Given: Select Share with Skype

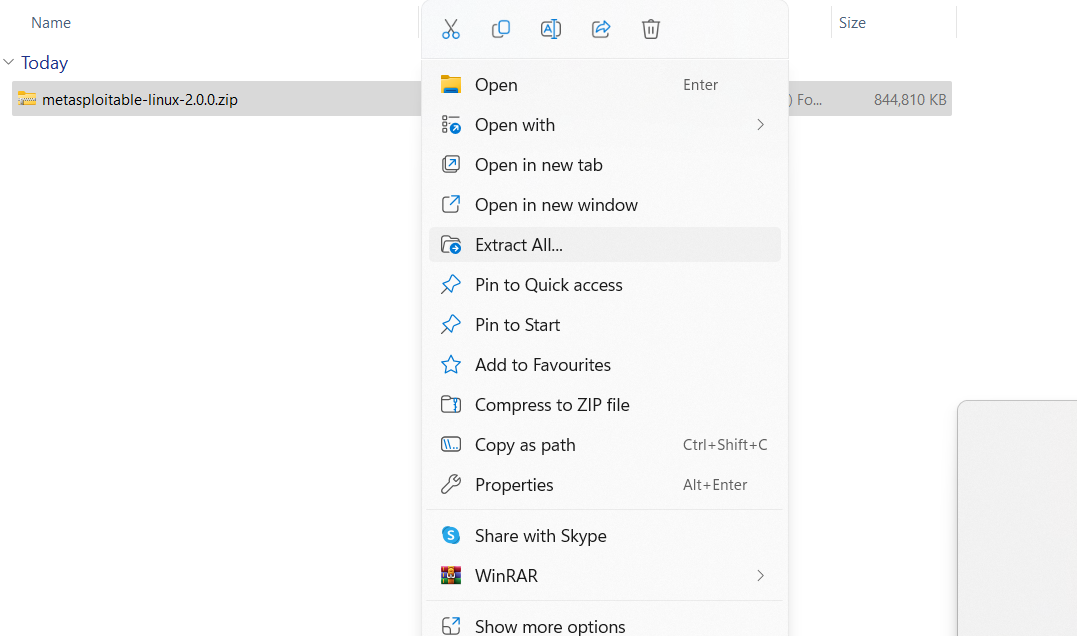Looking at the screenshot, I should [604, 536].
